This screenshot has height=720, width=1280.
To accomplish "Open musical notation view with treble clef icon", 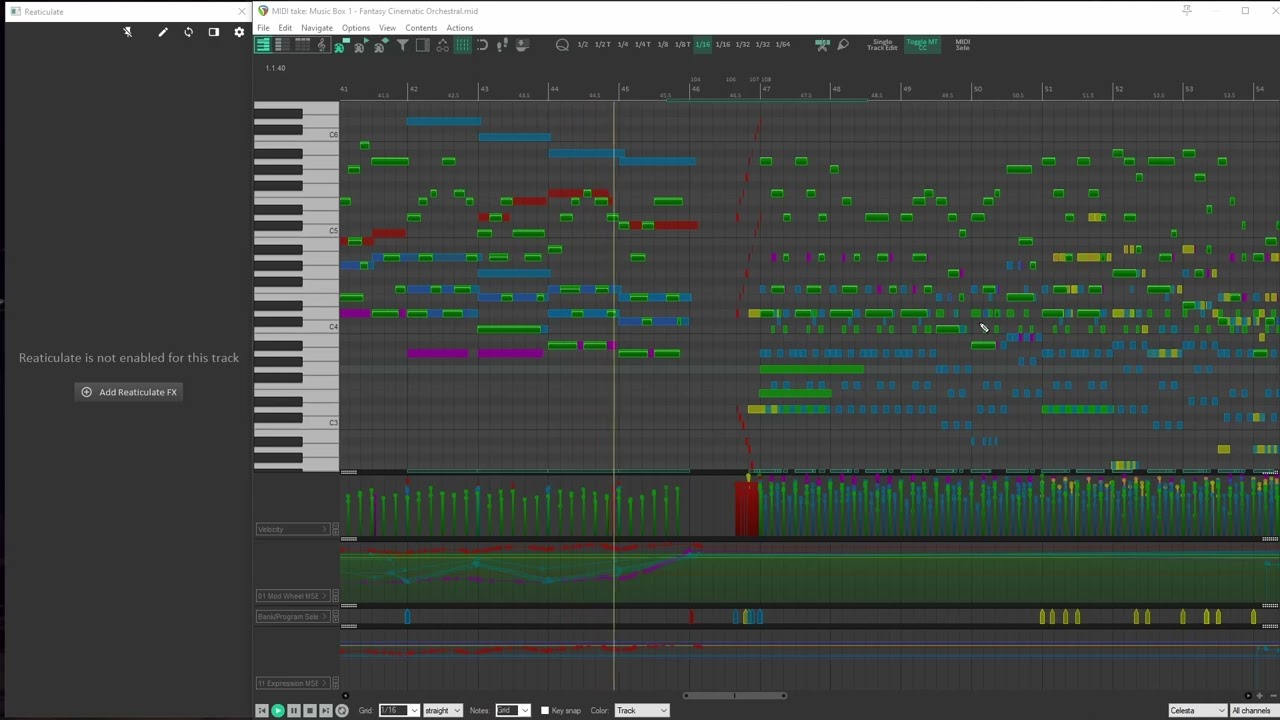I will click(x=321, y=45).
